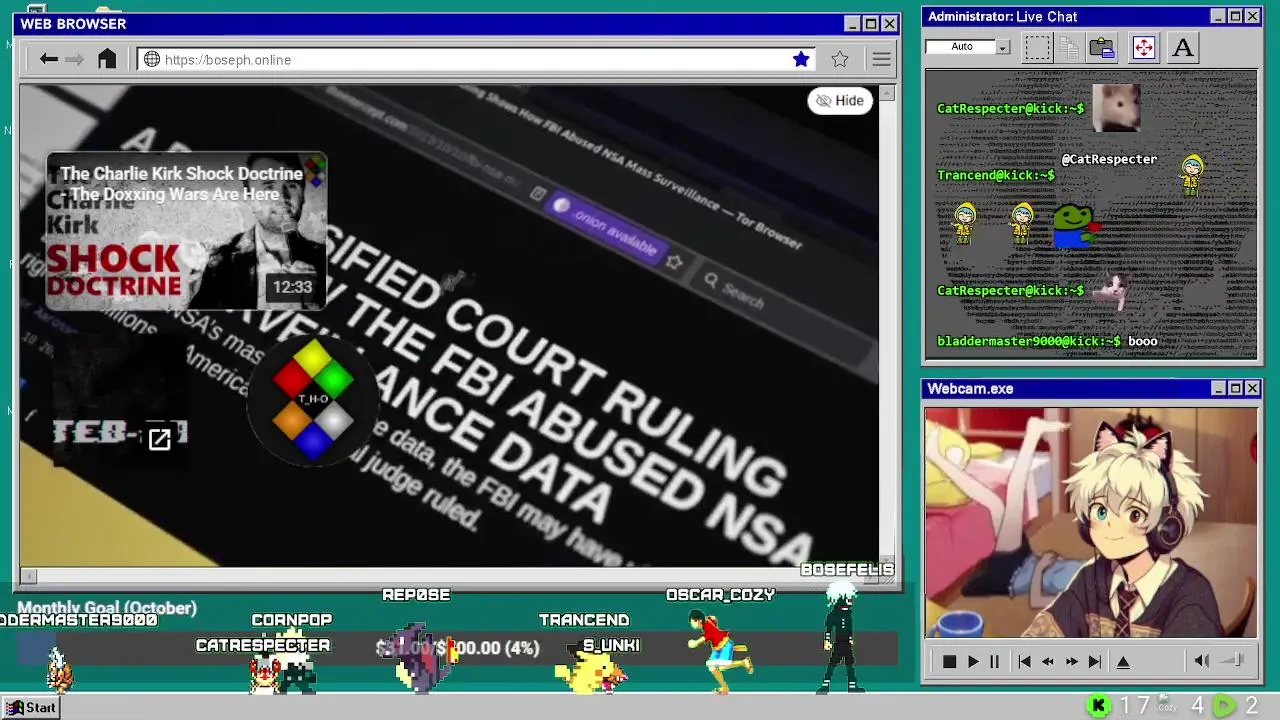Click the green Pepe frog emote

click(1075, 226)
